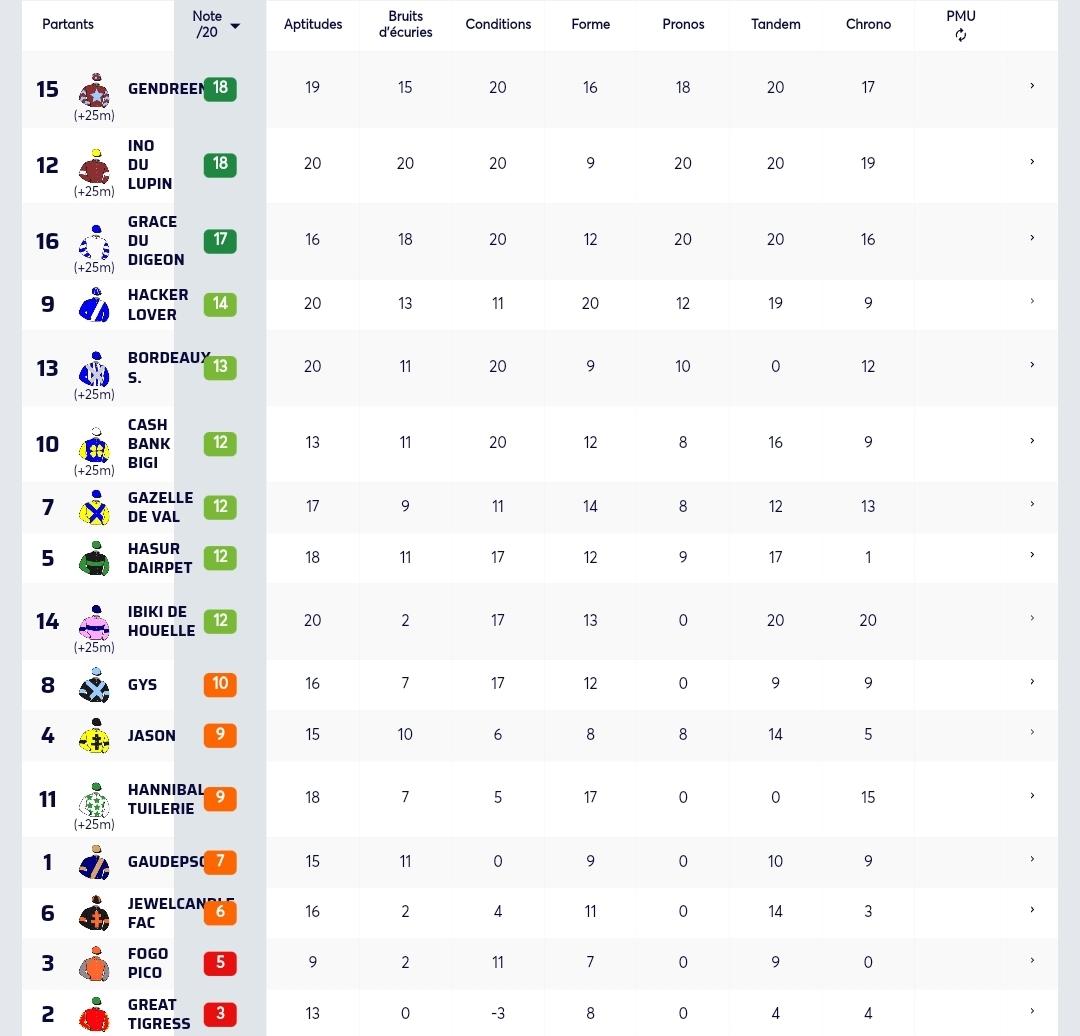Click the PMU refresh icon
Viewport: 1080px width, 1036px height.
click(960, 35)
